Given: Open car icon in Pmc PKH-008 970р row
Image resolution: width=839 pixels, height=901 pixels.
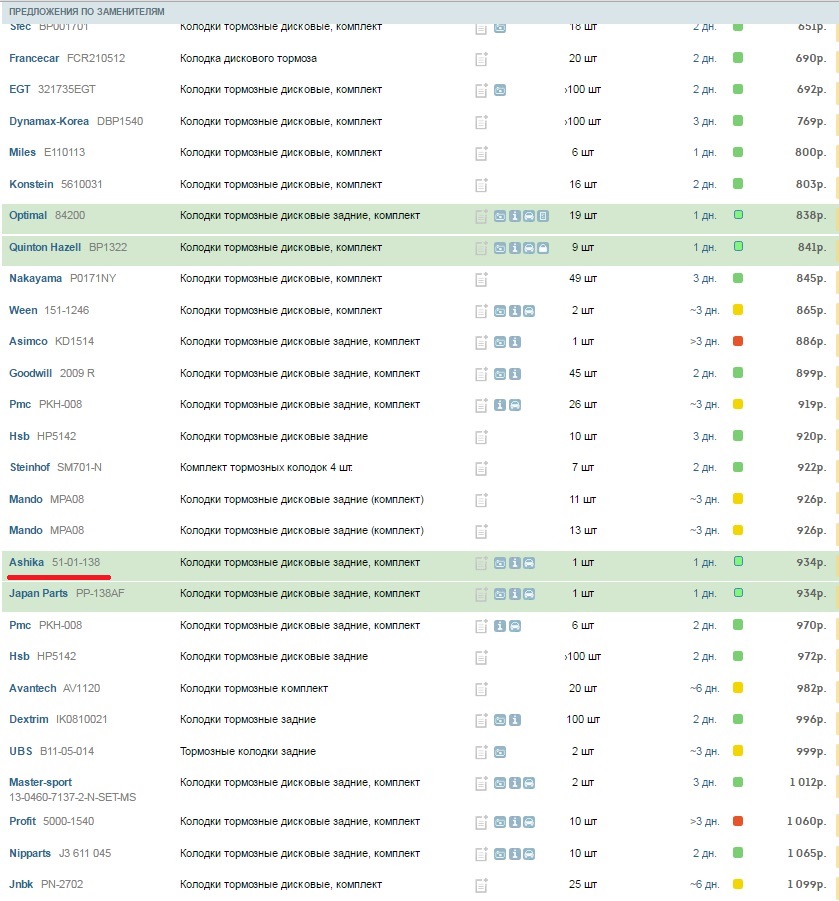Looking at the screenshot, I should [515, 626].
